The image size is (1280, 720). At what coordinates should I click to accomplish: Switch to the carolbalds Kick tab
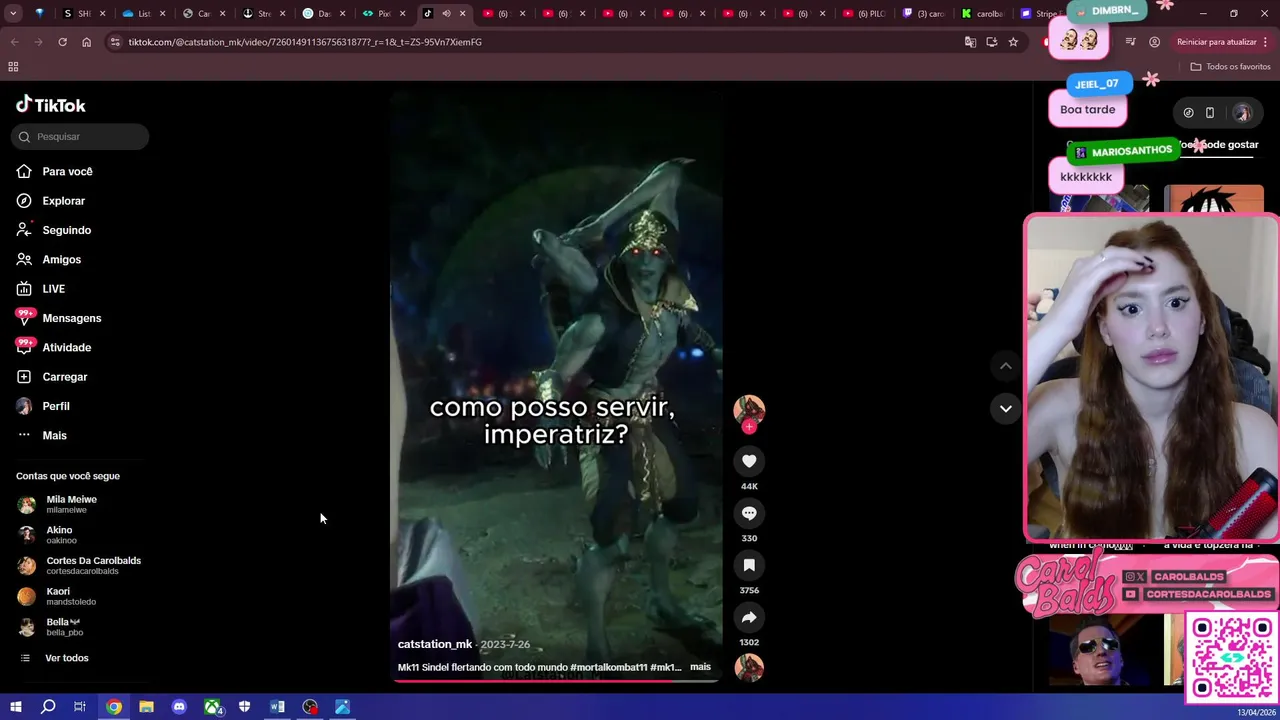[x=981, y=14]
